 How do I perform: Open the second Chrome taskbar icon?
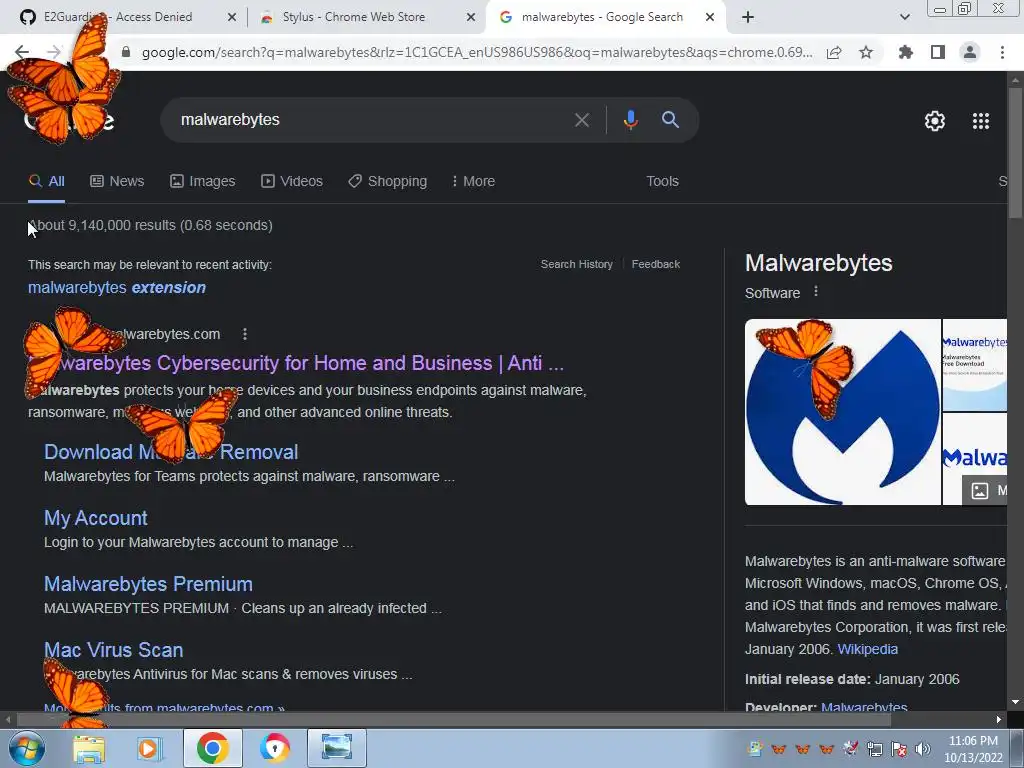[275, 748]
